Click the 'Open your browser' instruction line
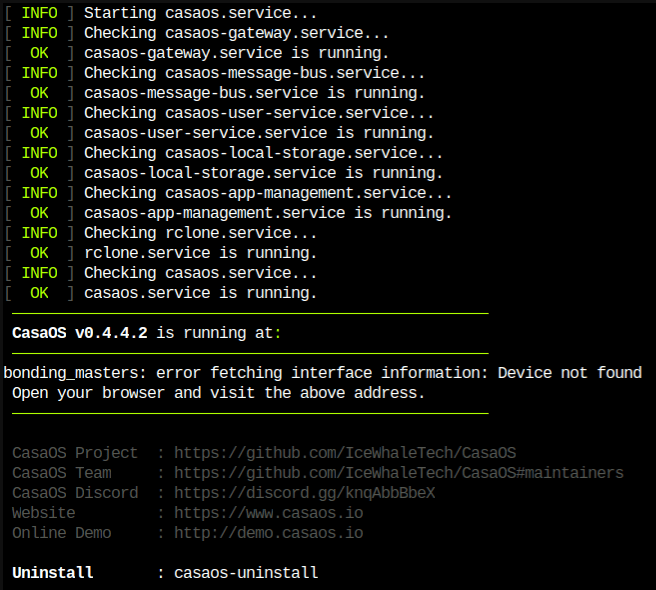Screen dimensions: 656x590 tap(218, 393)
